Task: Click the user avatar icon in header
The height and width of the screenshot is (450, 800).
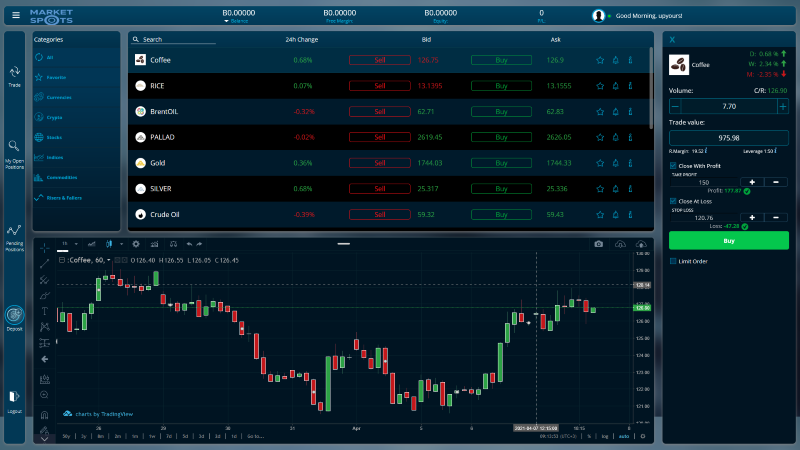Action: click(x=598, y=16)
